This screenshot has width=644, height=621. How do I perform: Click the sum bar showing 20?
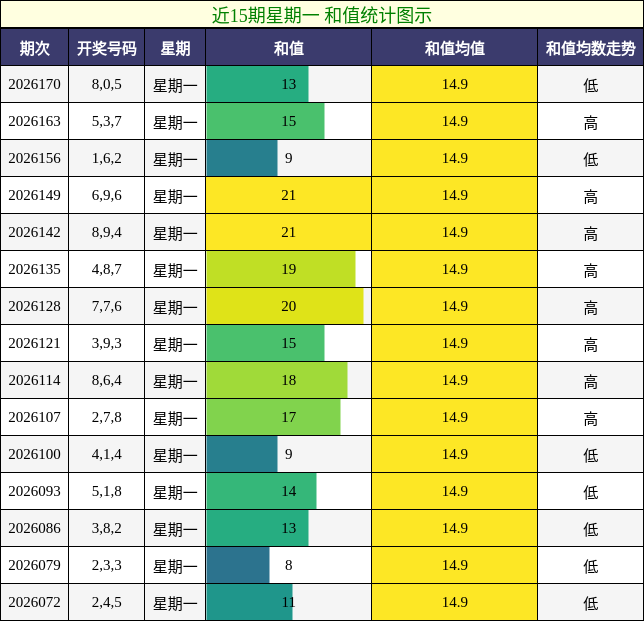click(x=285, y=306)
